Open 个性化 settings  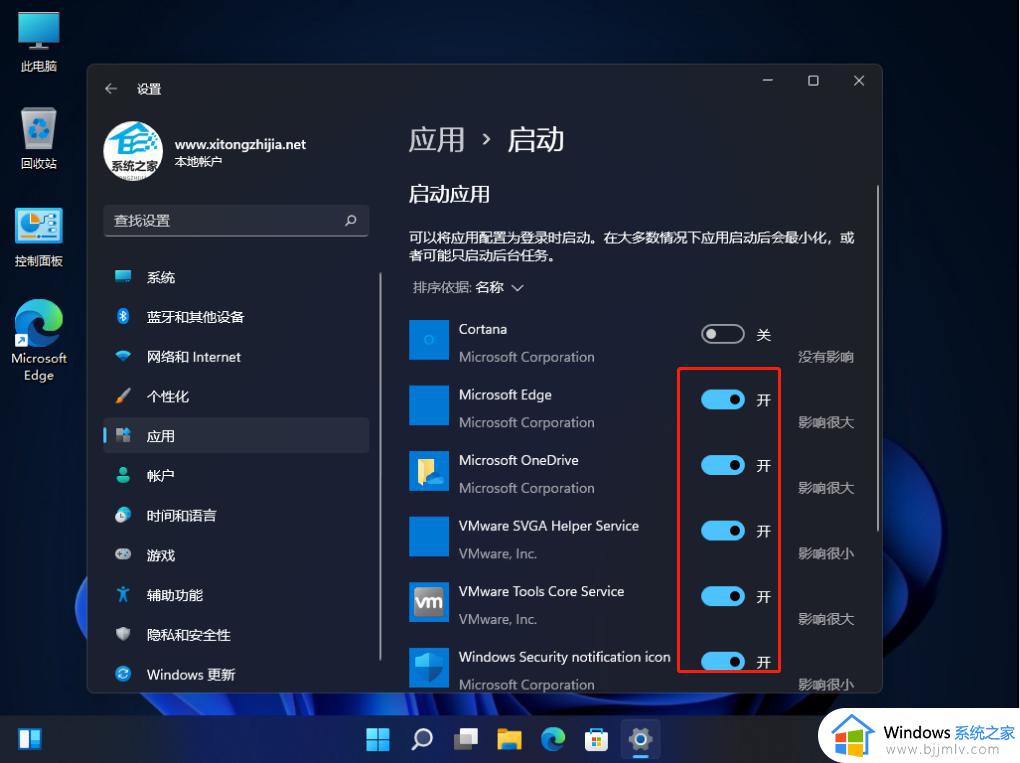pos(236,396)
